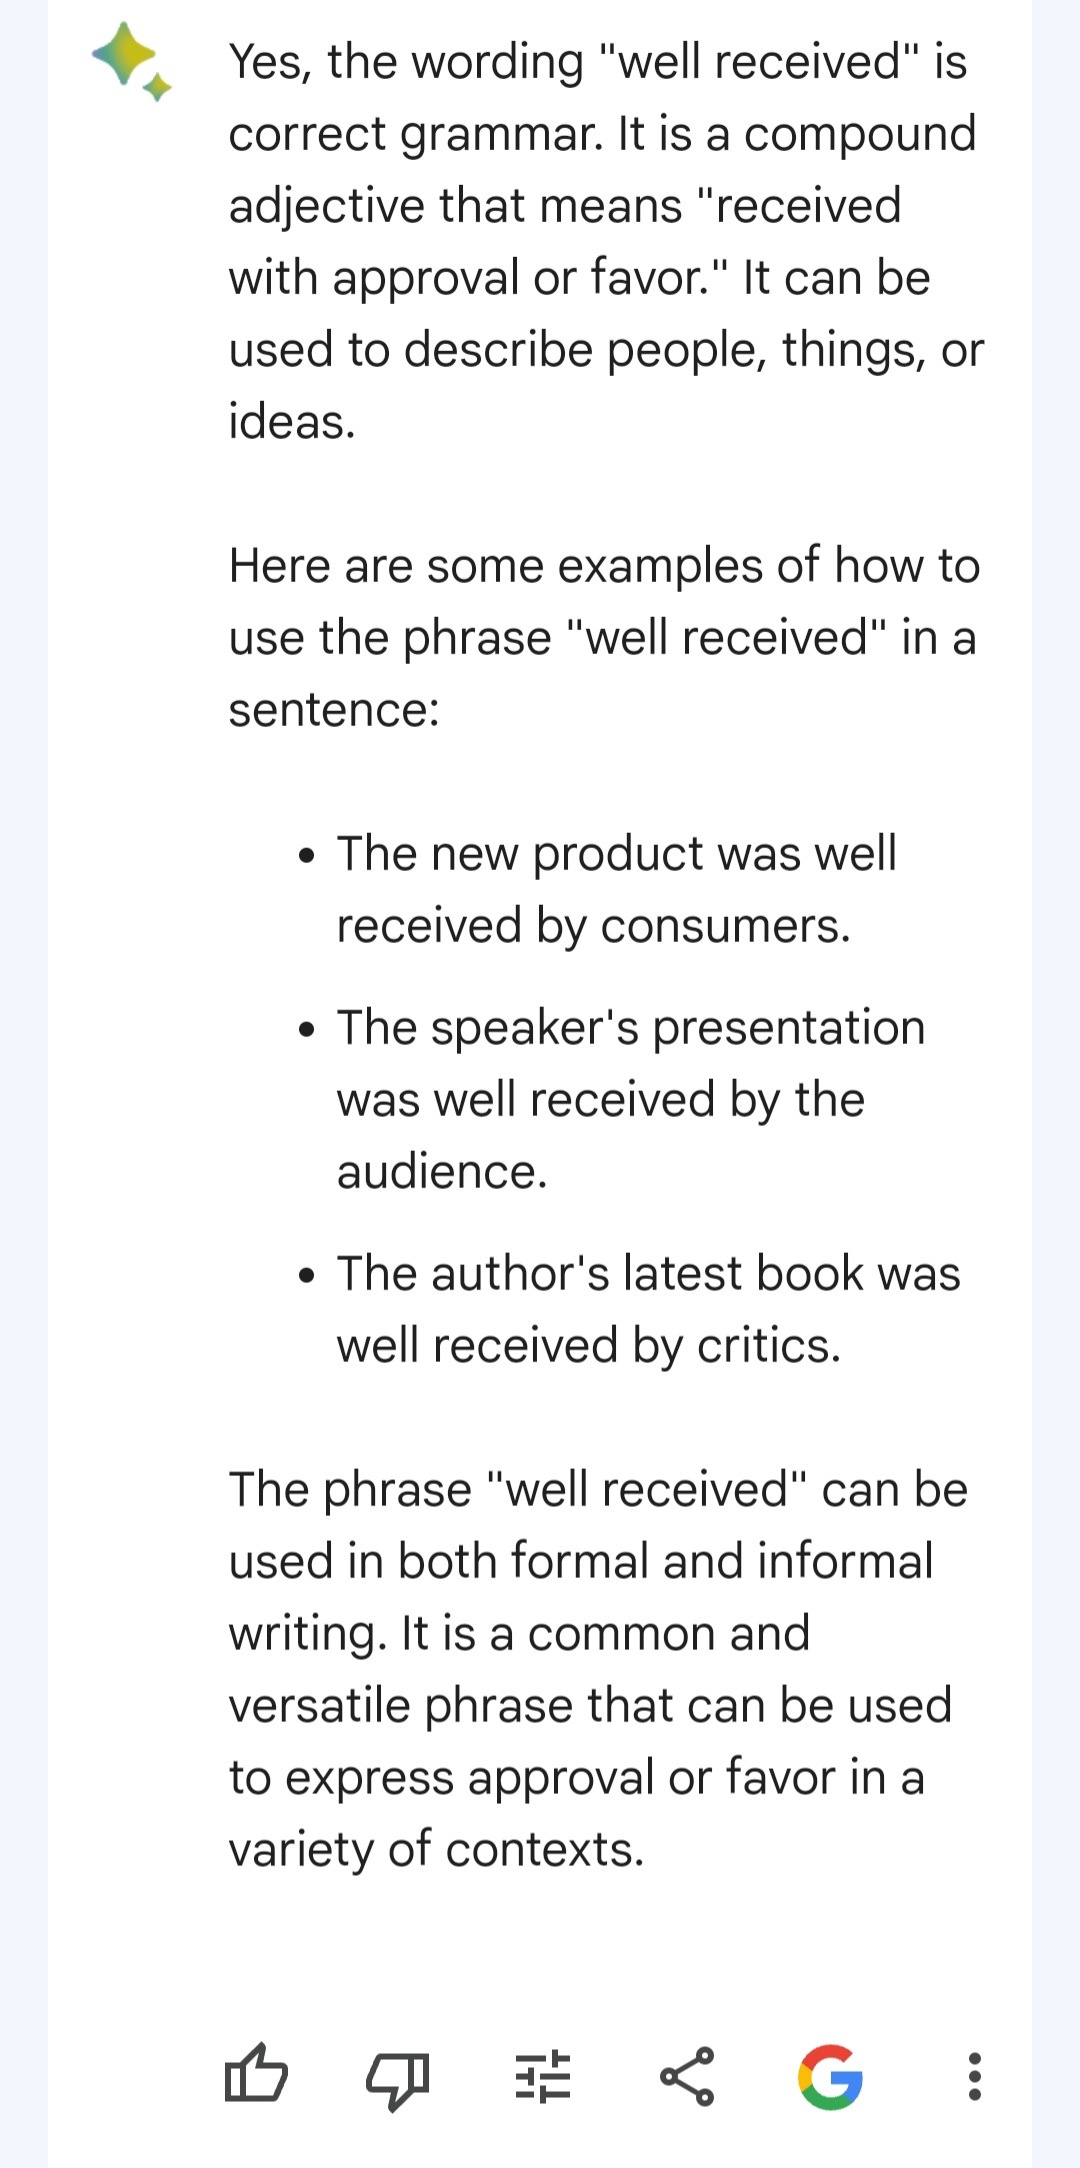The width and height of the screenshot is (1080, 2168).
Task: Open the modify response sliders icon
Action: 542,2077
